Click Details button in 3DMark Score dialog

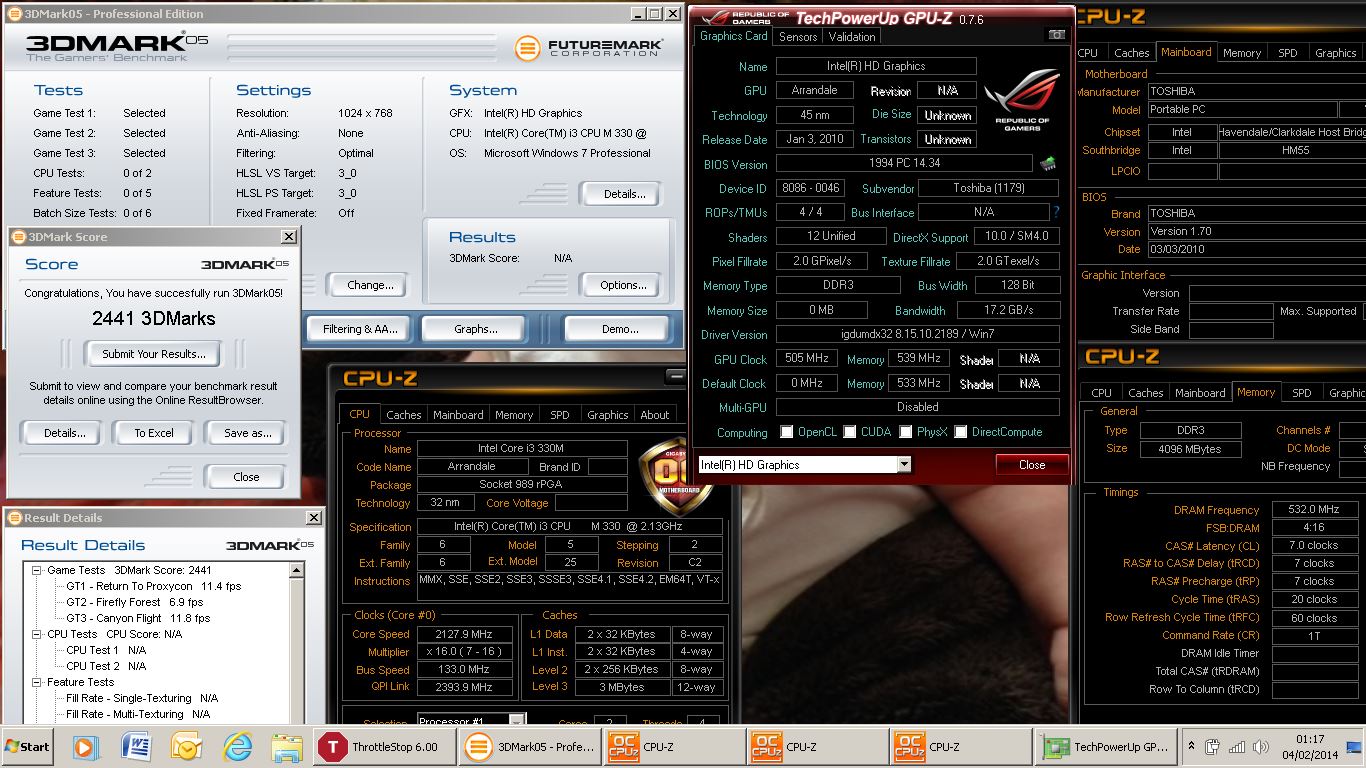pyautogui.click(x=63, y=433)
